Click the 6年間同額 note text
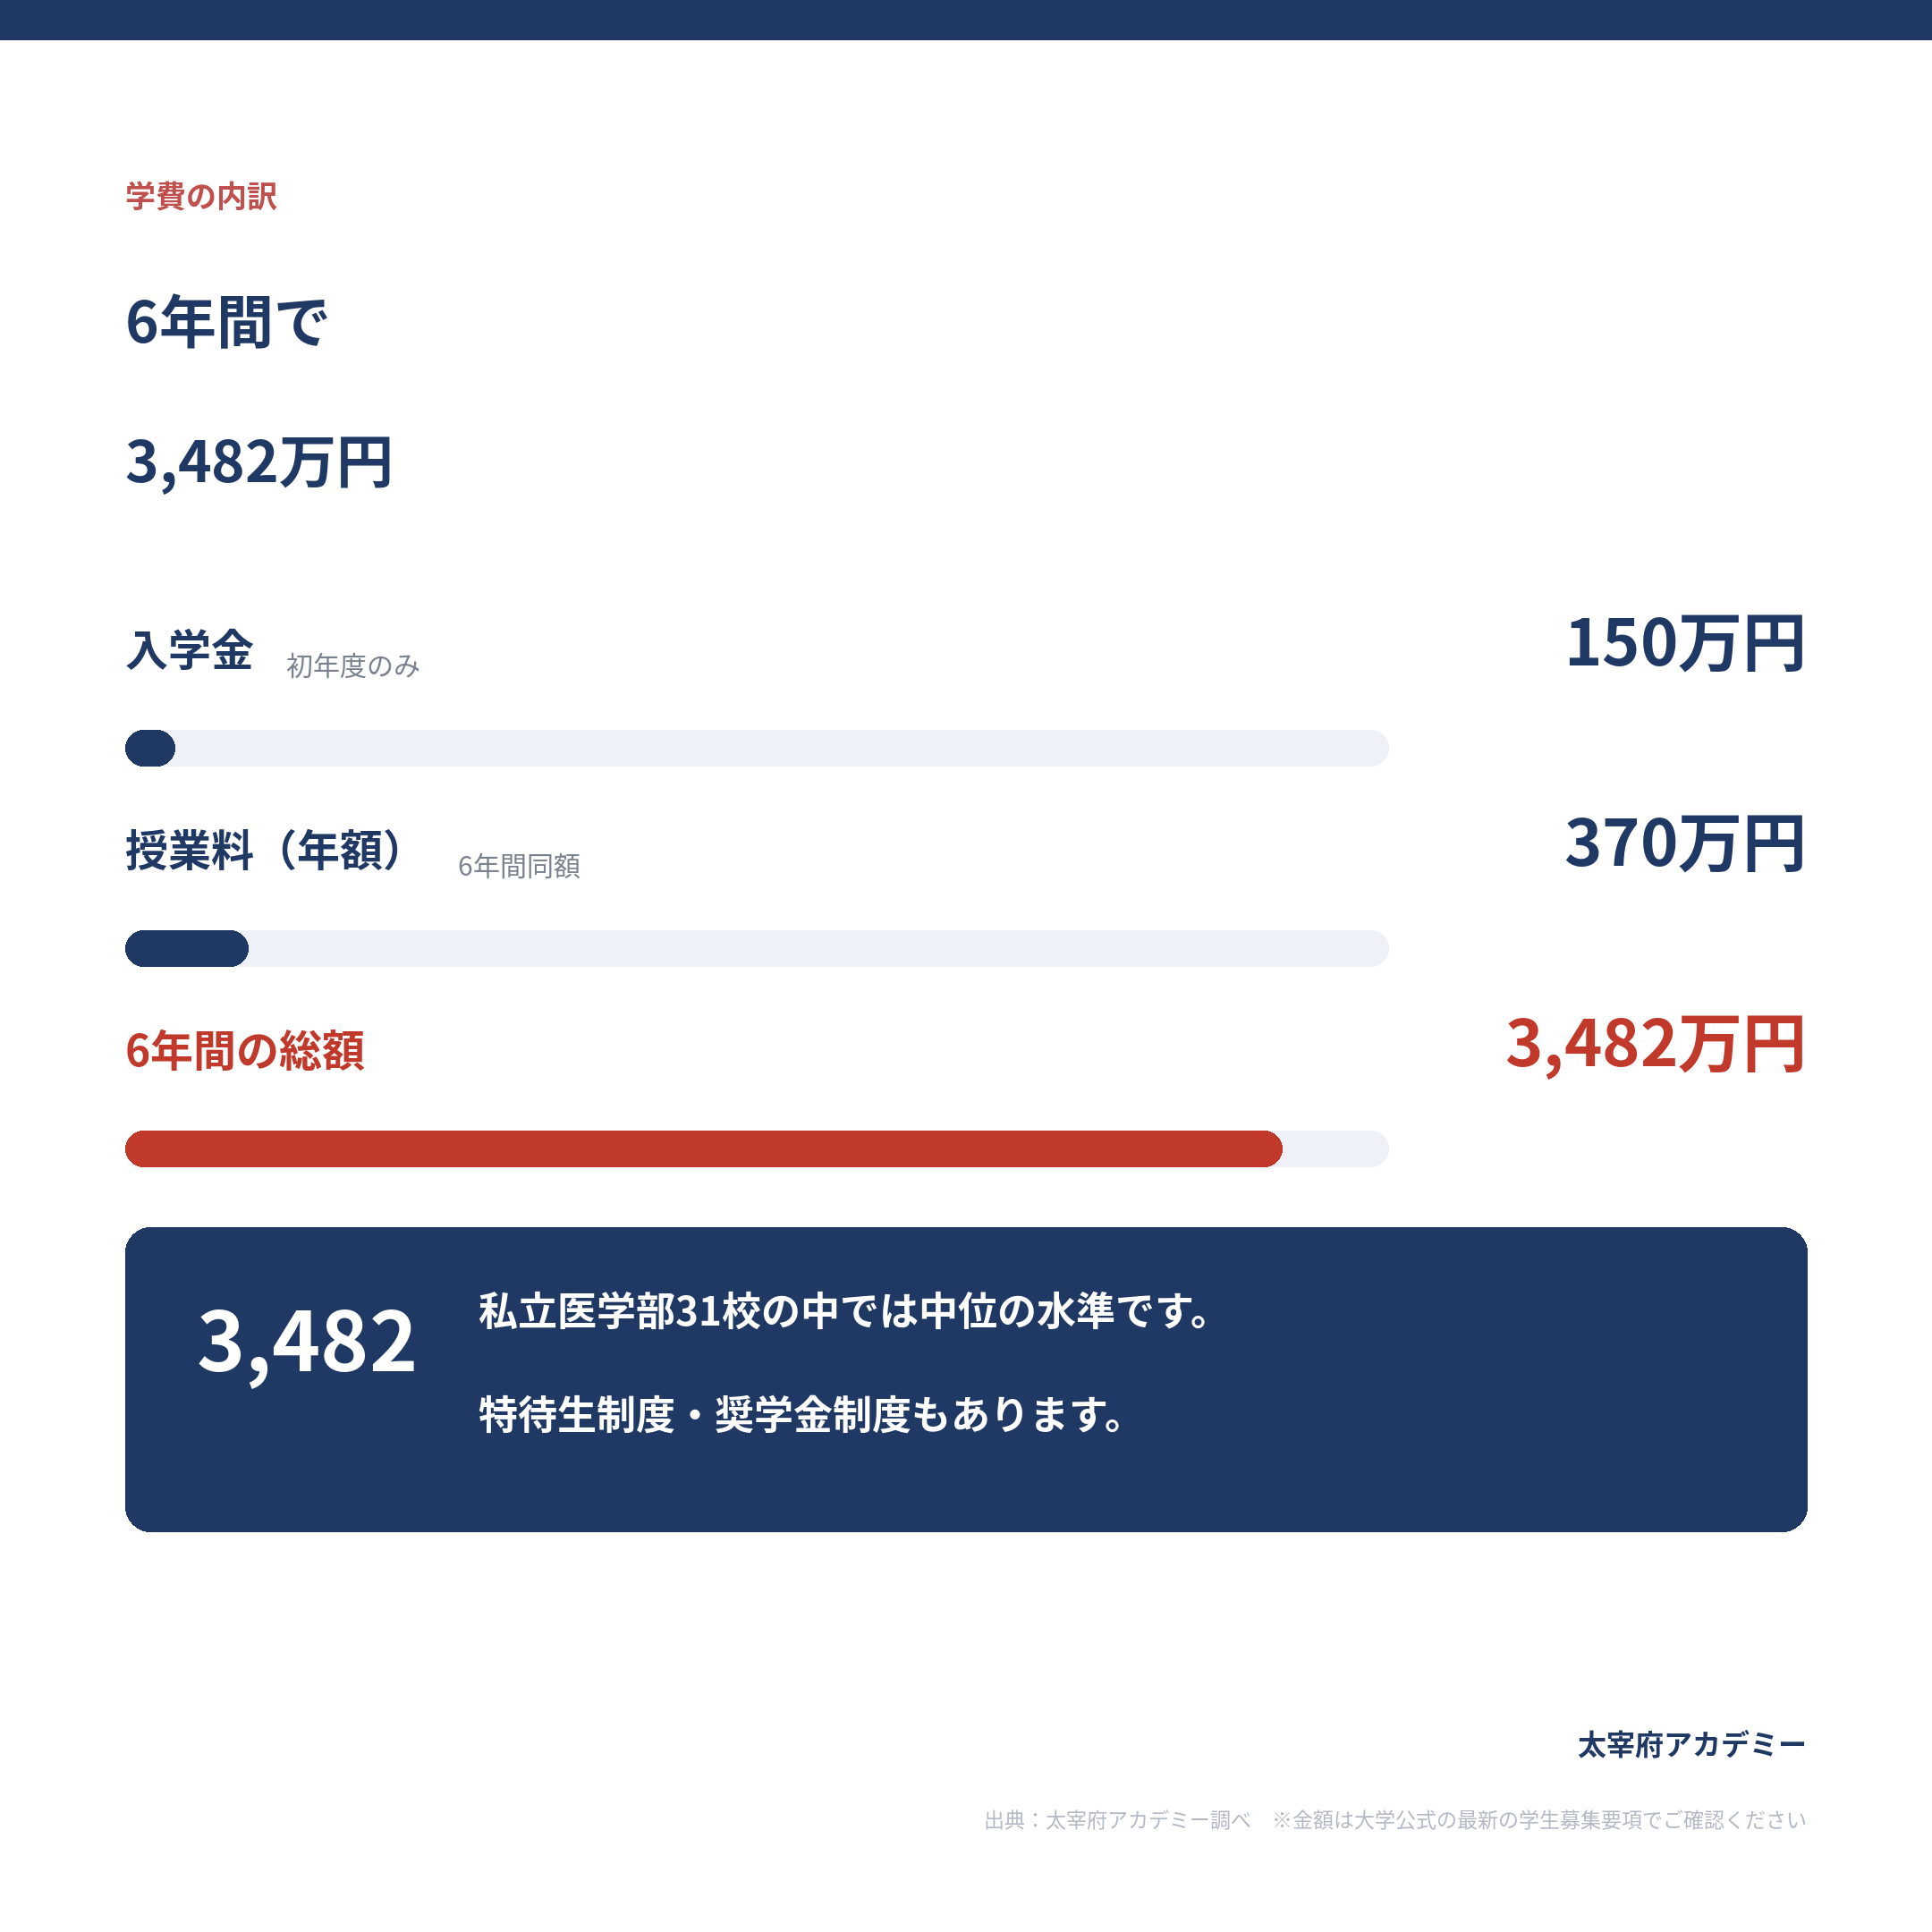1932x1932 pixels. click(x=519, y=866)
